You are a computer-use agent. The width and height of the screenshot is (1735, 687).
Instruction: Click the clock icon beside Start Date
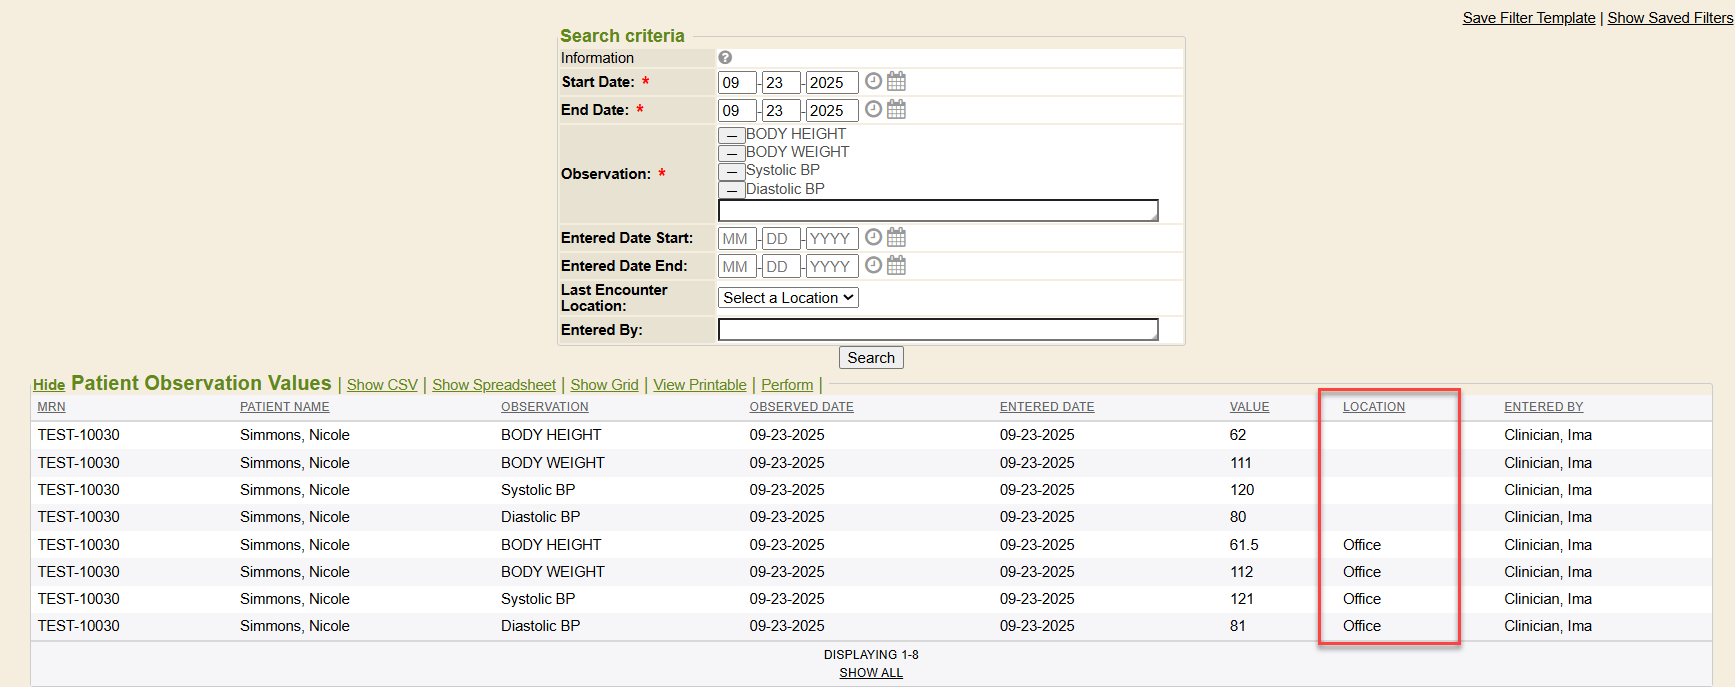pos(873,82)
